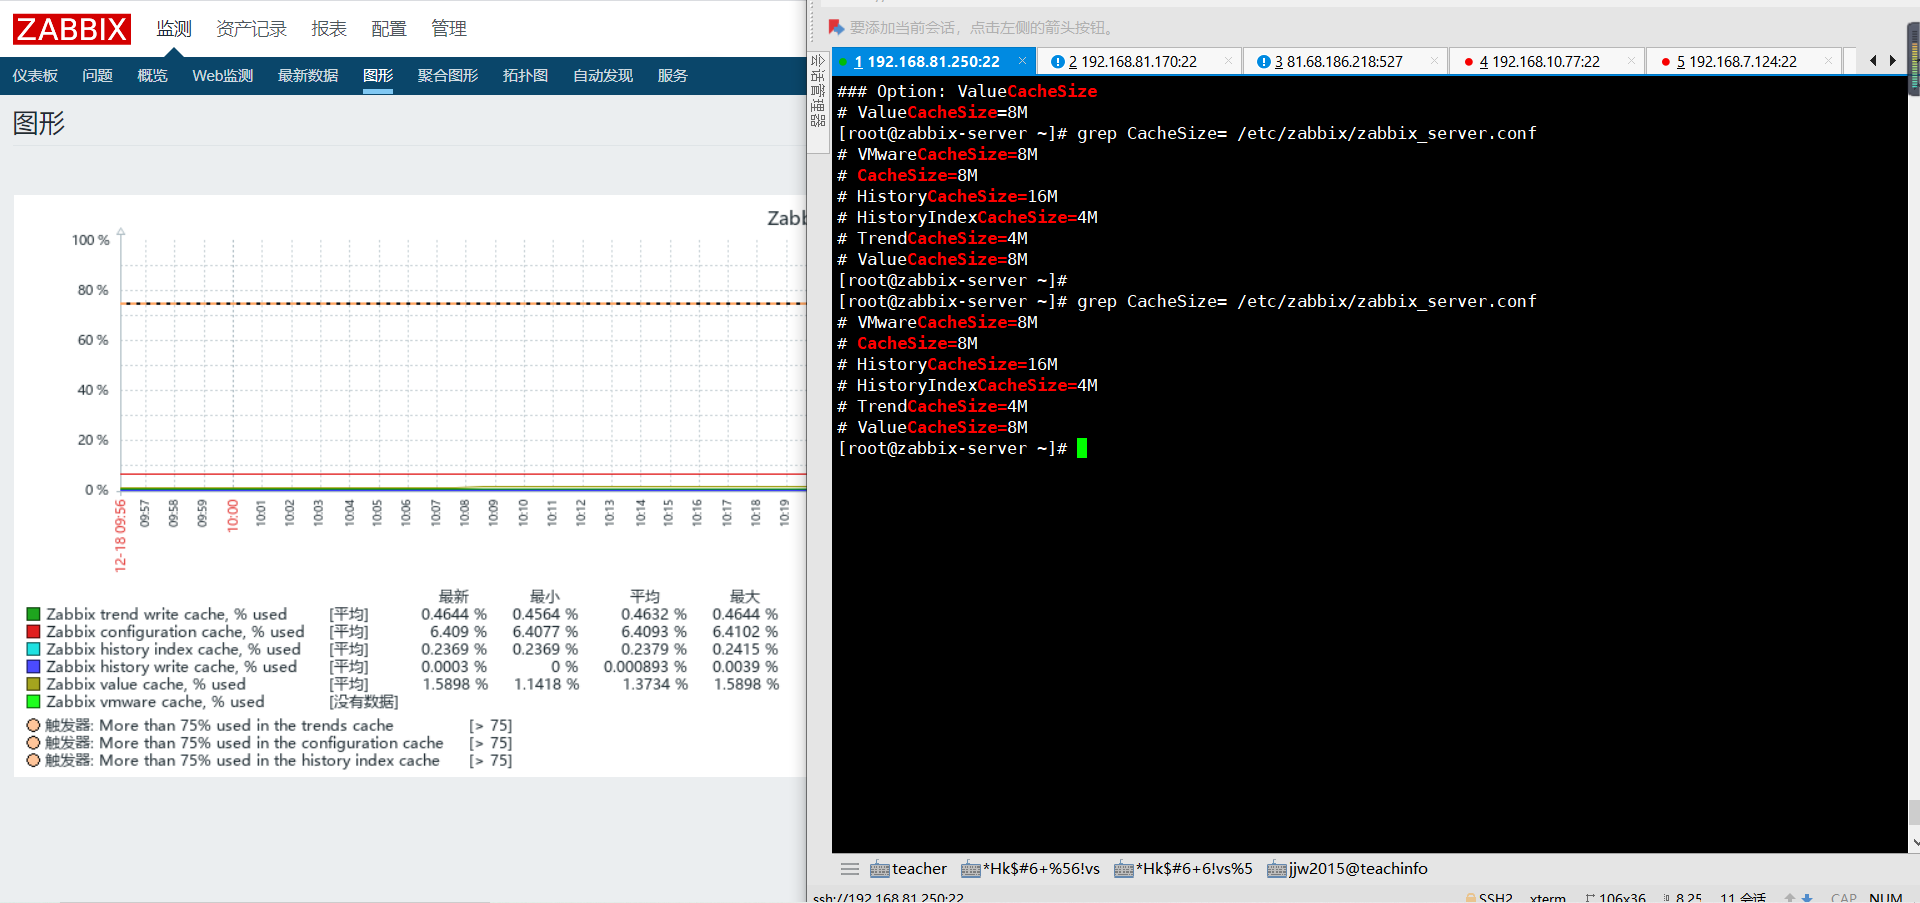The width and height of the screenshot is (1920, 903).
Task: Click the add-session flag arrow icon
Action: click(x=836, y=27)
